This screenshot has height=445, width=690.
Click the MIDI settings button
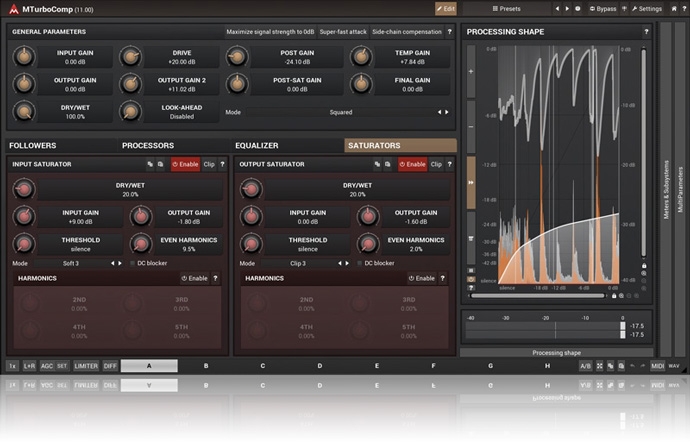(657, 366)
